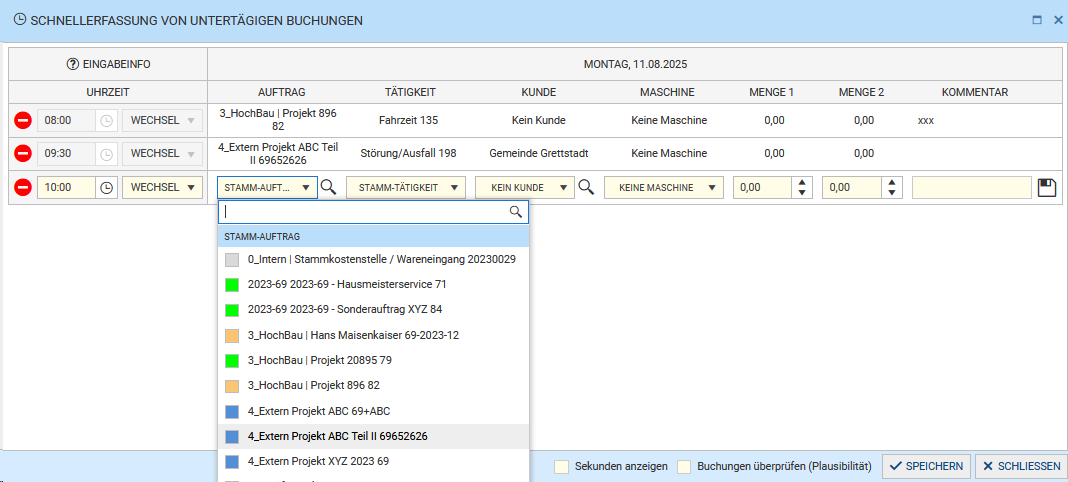
Task: Enable Sekunden anzeigen checkbox
Action: pos(562,466)
